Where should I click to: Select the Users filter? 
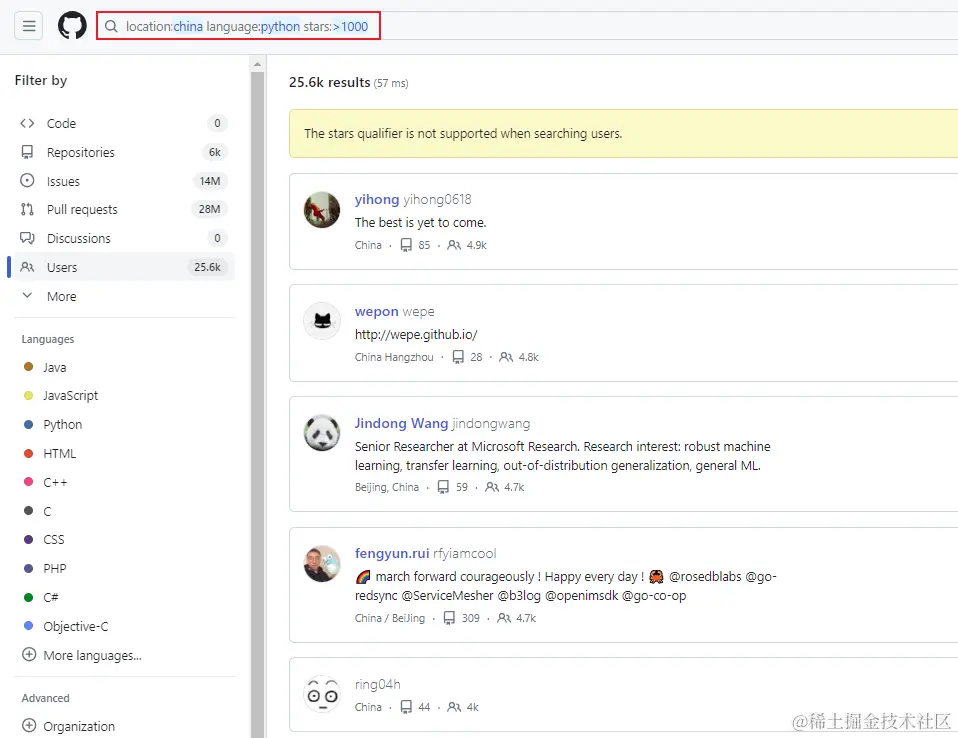click(124, 267)
